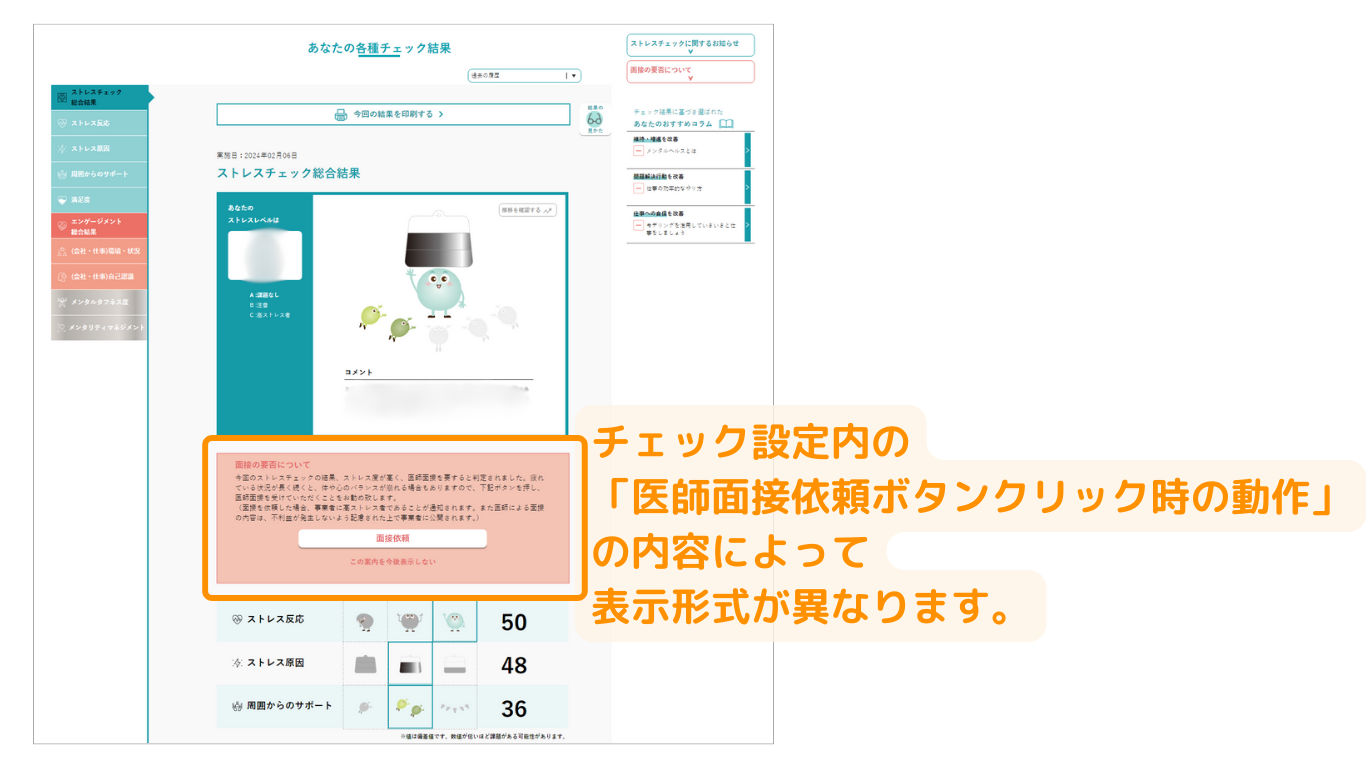Click heart icon next to ストレス反応 row

click(237, 620)
